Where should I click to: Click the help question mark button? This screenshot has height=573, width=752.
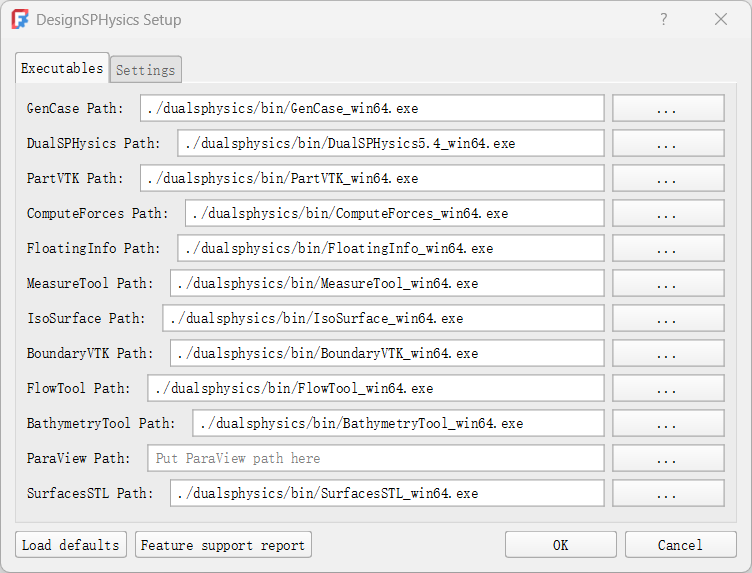(x=664, y=19)
